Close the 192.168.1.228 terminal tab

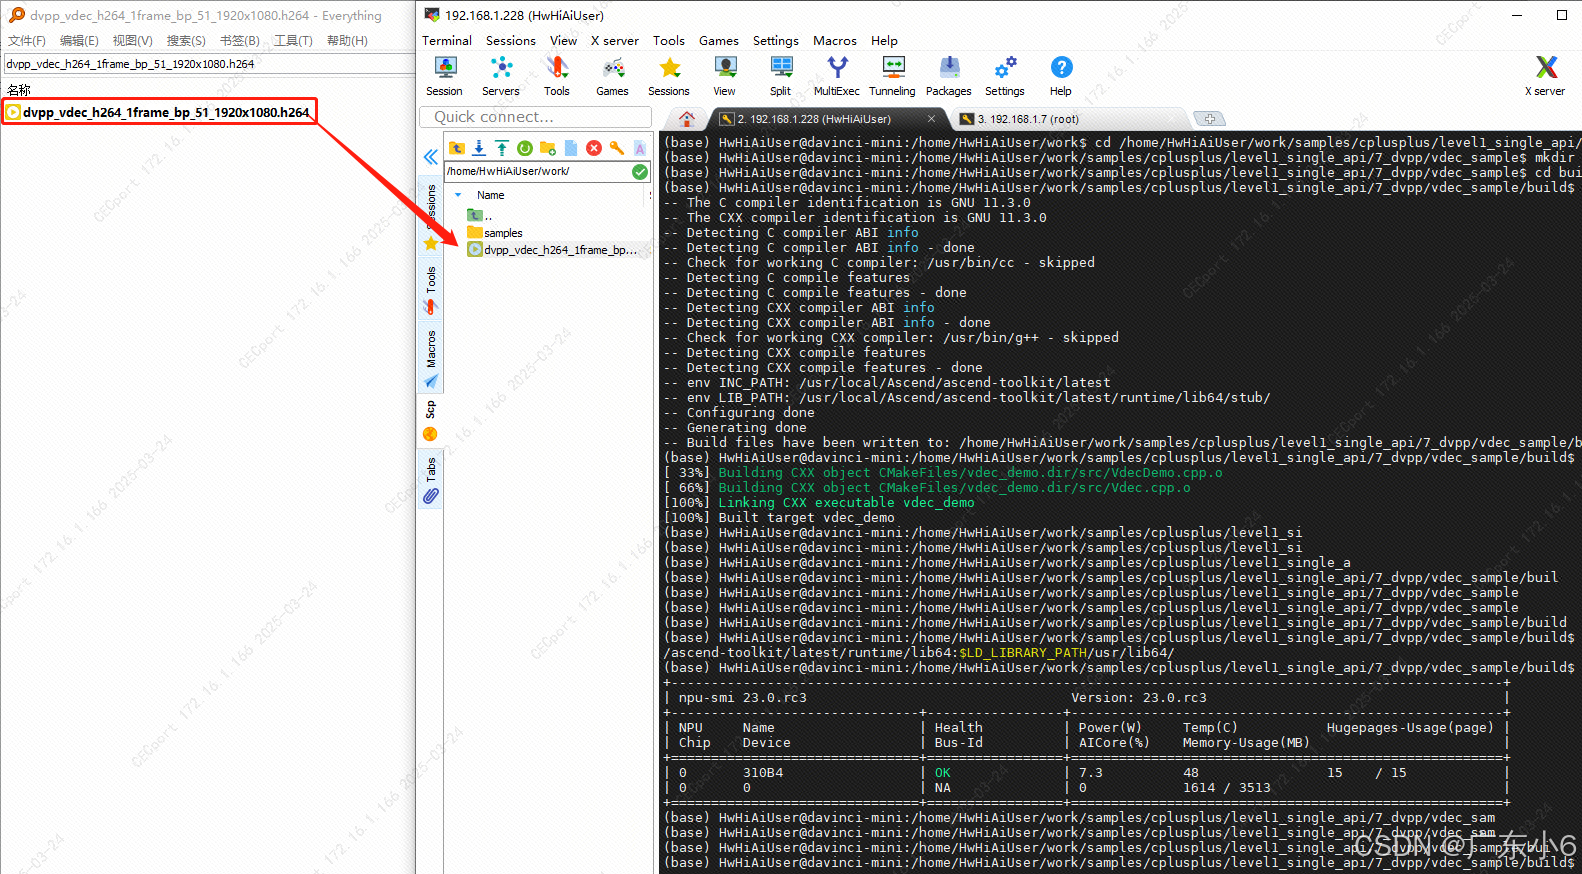click(x=931, y=119)
